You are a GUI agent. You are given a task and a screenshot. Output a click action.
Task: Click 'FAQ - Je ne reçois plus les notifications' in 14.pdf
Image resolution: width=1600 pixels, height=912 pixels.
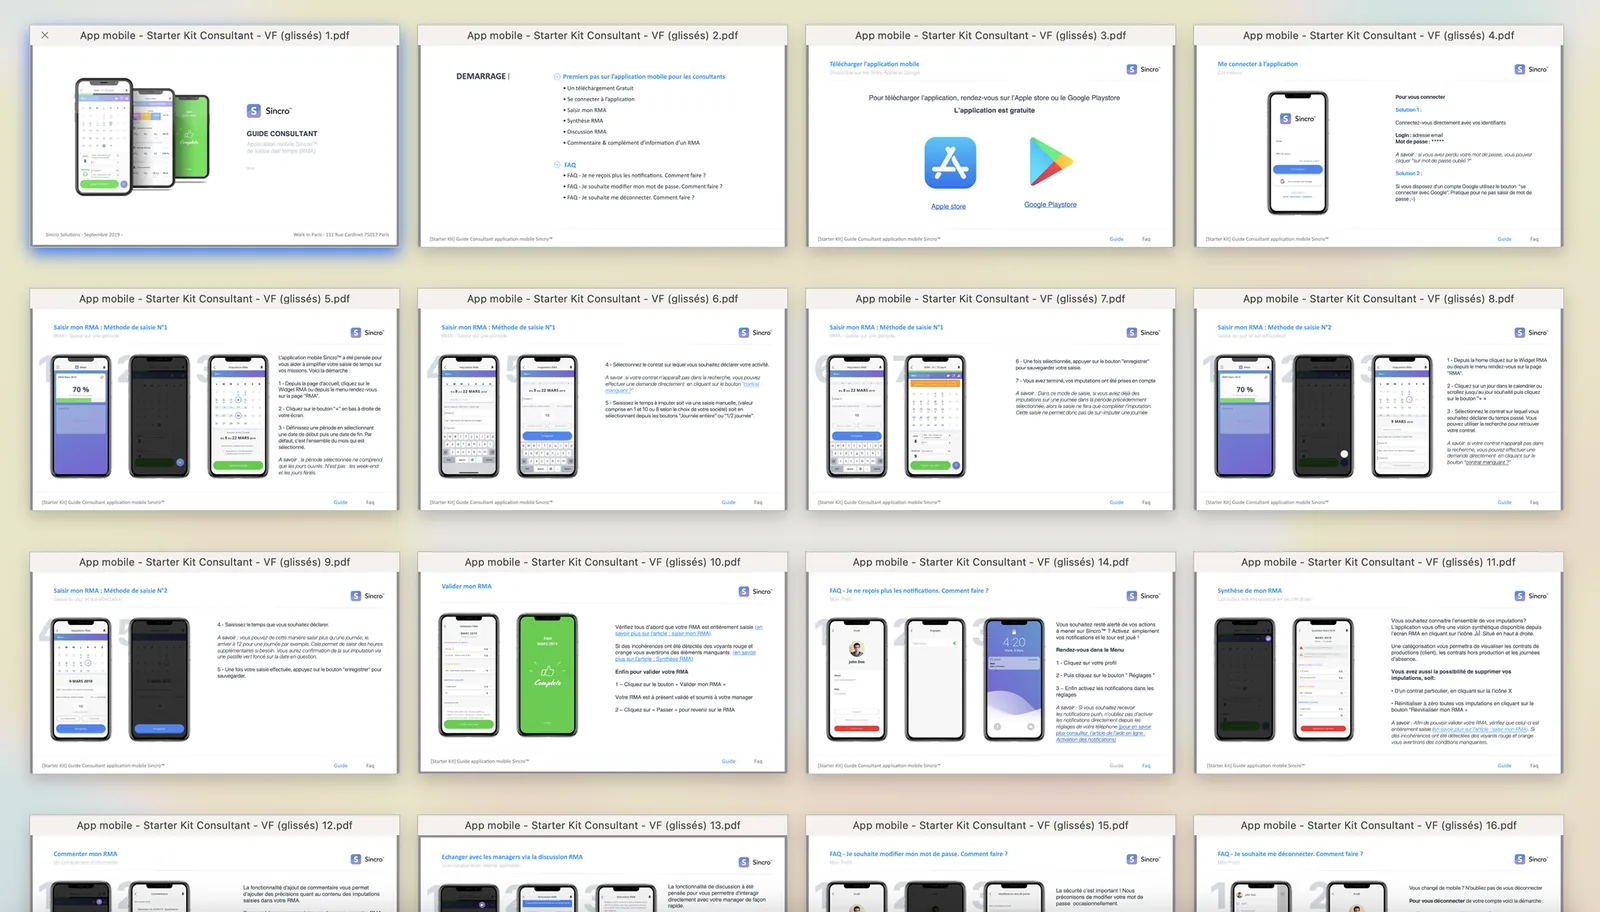tap(908, 591)
